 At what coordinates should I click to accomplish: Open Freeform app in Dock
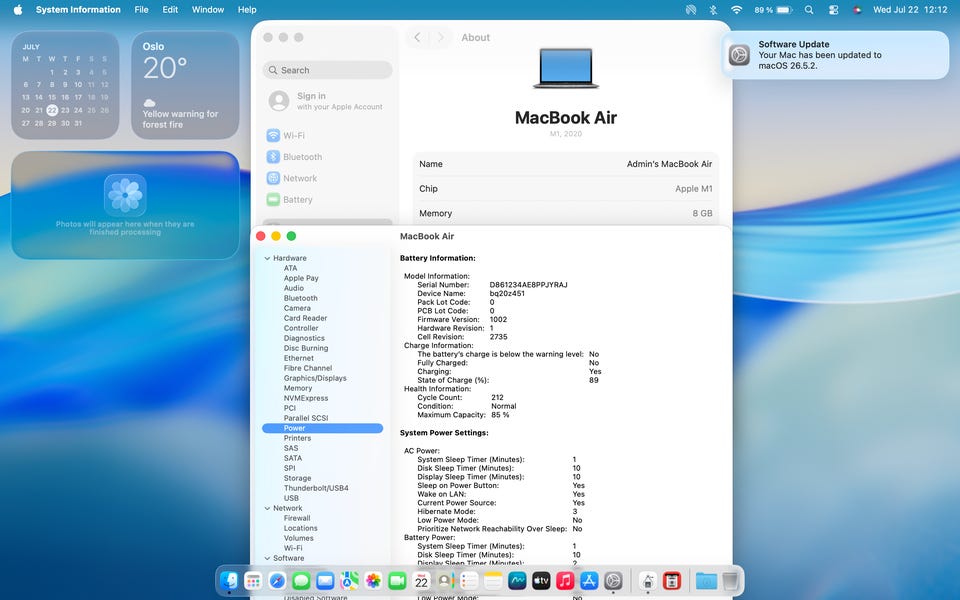(517, 580)
